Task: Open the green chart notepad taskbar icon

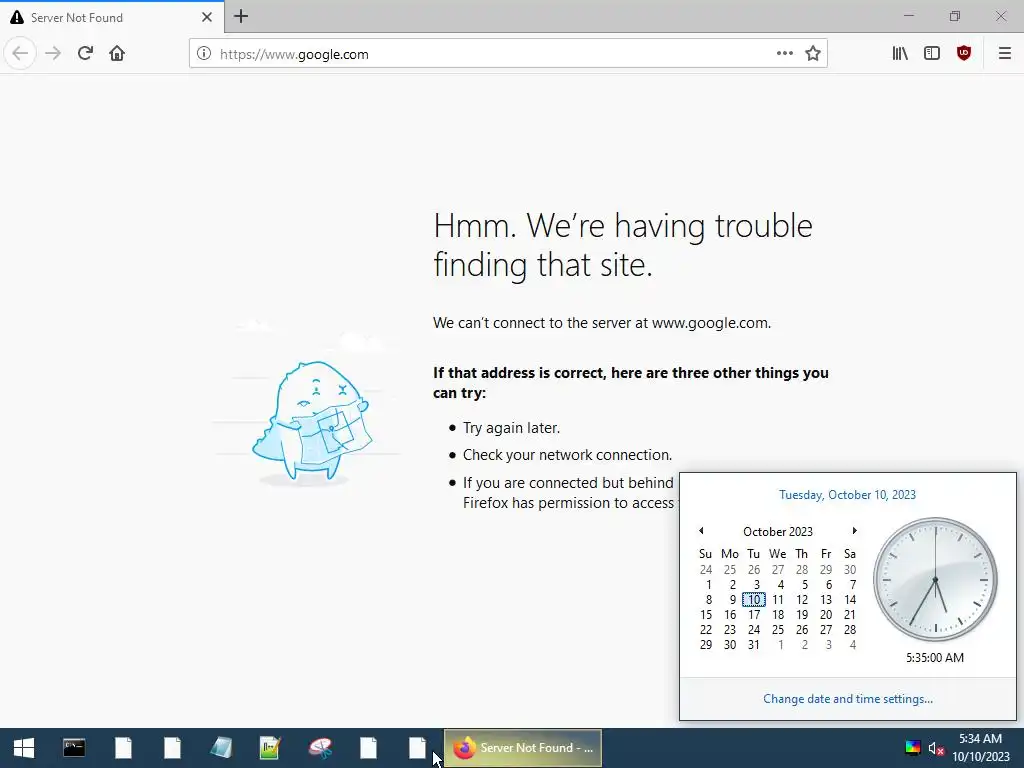Action: click(270, 748)
